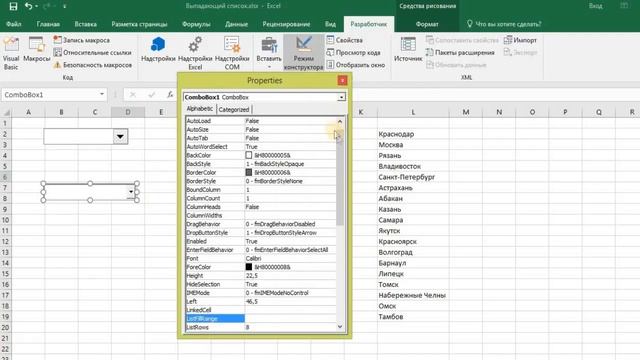Open the File (Файл) tab
Image resolution: width=640 pixels, height=360 pixels.
(x=13, y=24)
